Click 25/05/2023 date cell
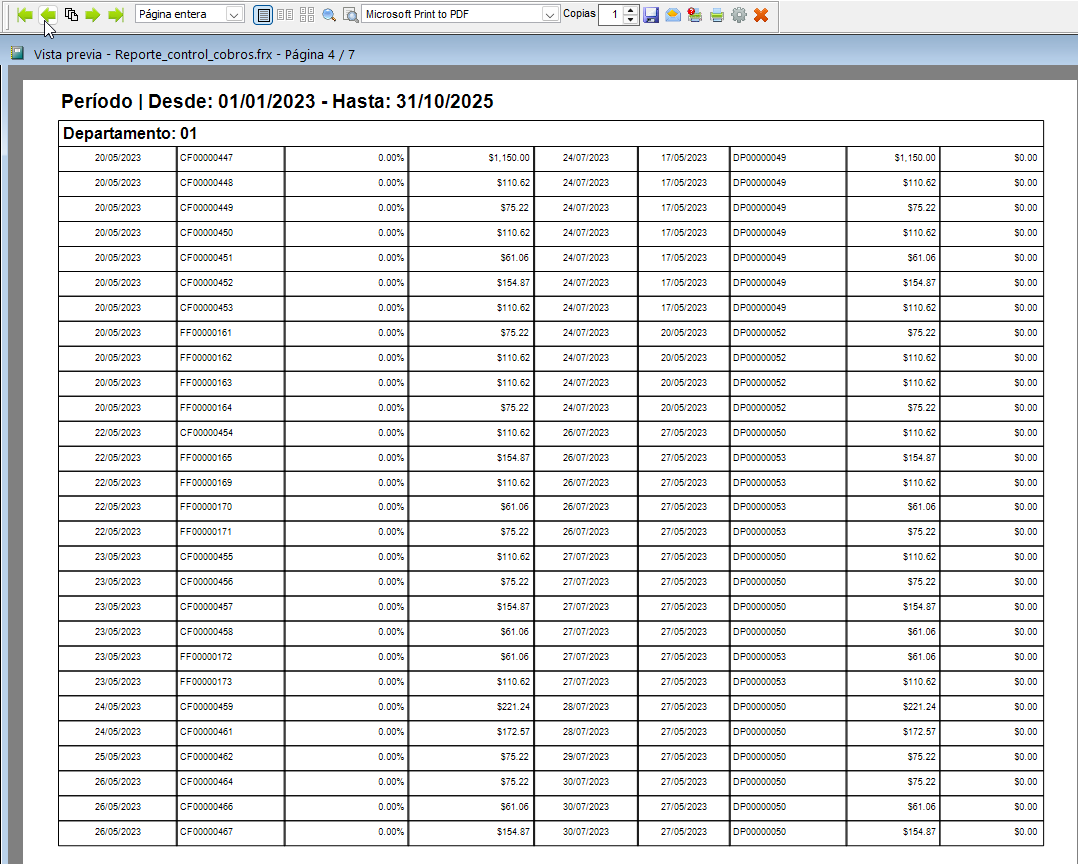Viewport: 1078px width, 864px height. click(x=118, y=757)
